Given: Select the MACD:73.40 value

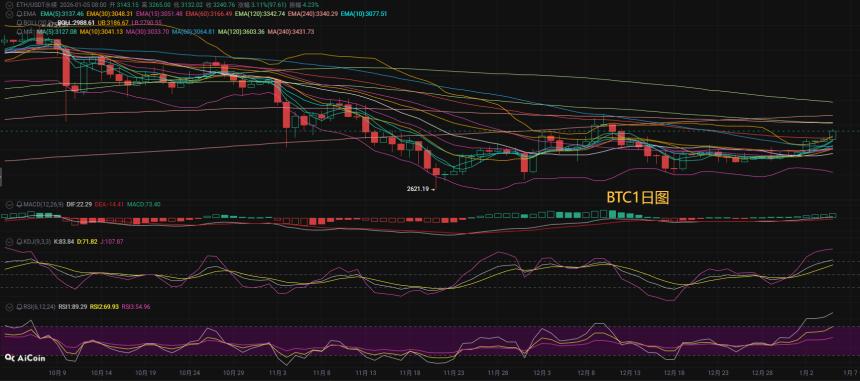Looking at the screenshot, I should 144,204.
